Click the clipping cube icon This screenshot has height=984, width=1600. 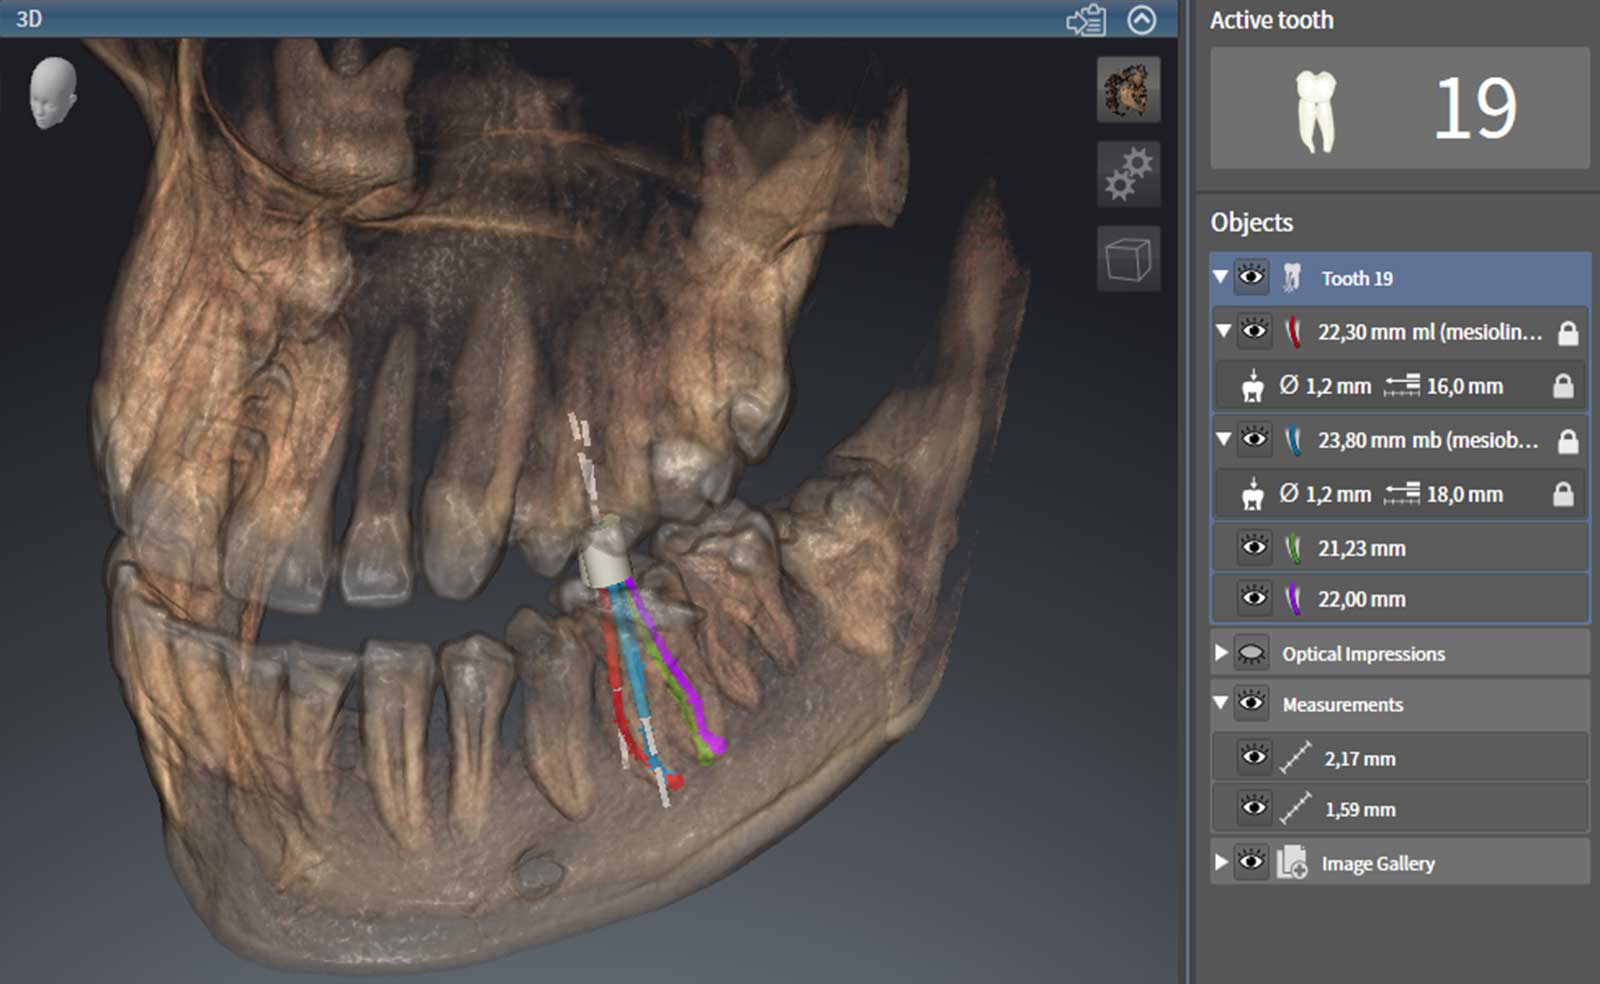(1128, 259)
